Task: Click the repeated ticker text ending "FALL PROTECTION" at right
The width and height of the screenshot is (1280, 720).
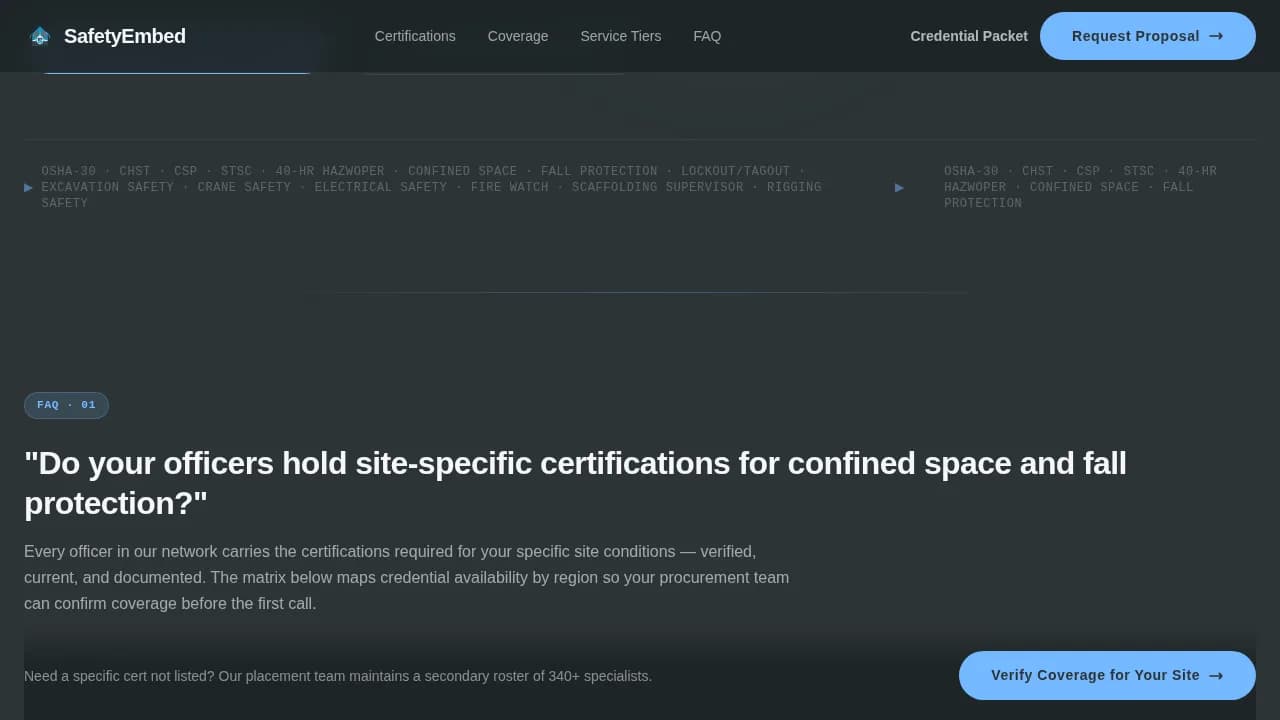Action: (x=1080, y=187)
